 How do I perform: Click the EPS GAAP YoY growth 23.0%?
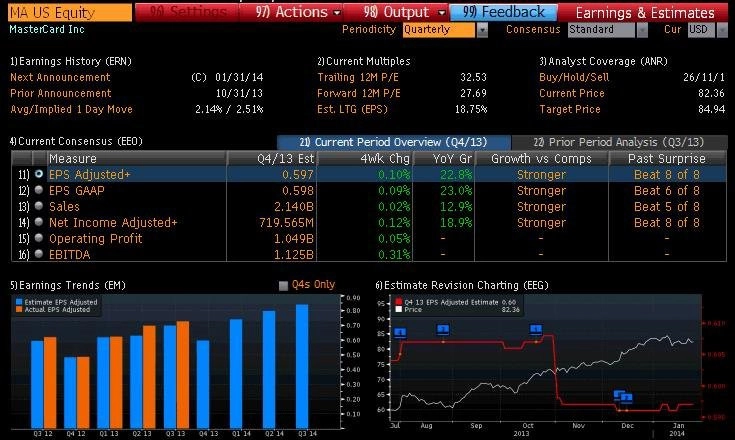pos(456,191)
